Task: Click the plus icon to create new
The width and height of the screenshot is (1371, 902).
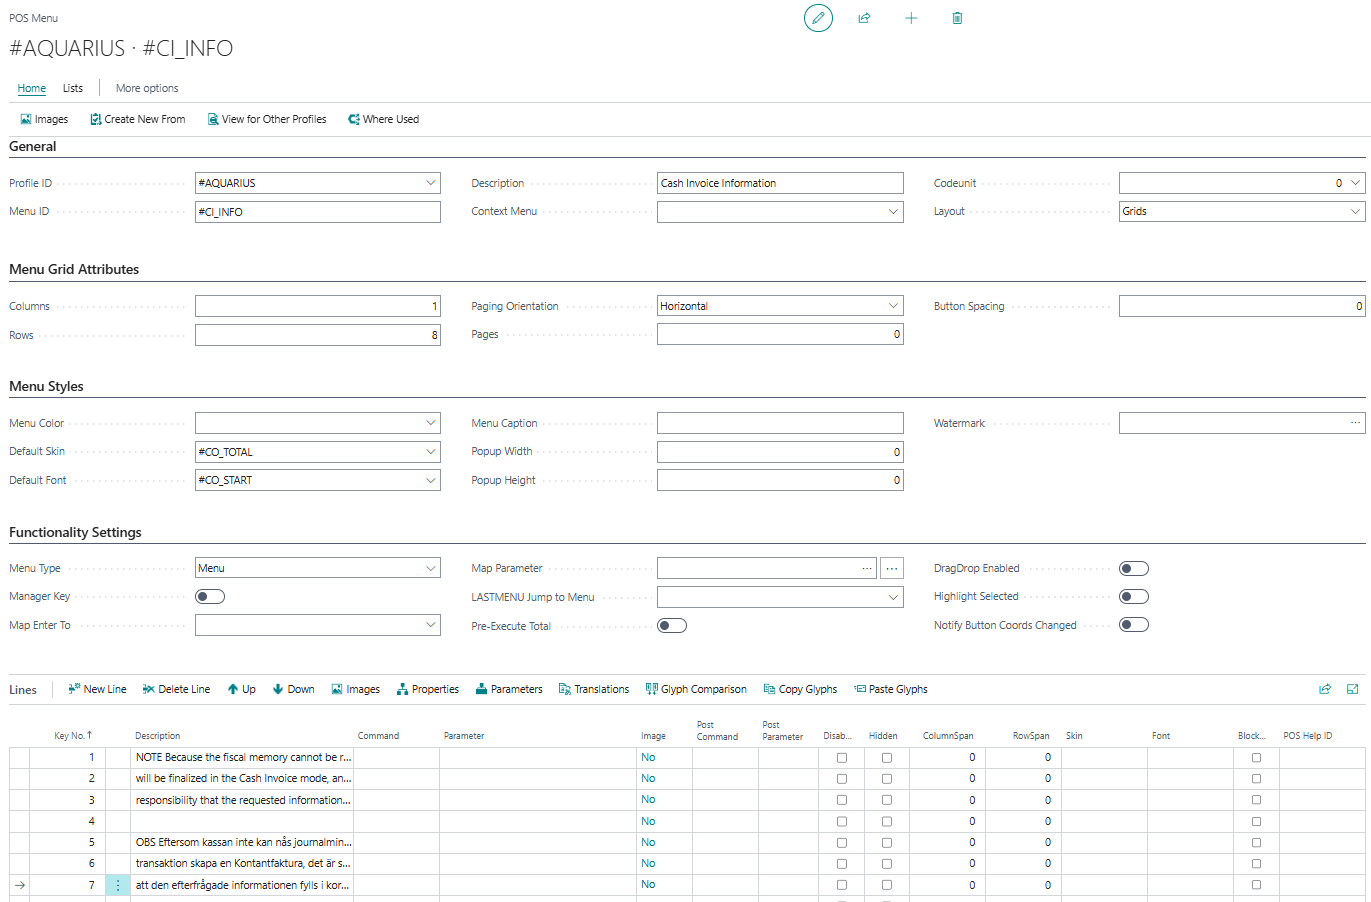Action: coord(911,18)
